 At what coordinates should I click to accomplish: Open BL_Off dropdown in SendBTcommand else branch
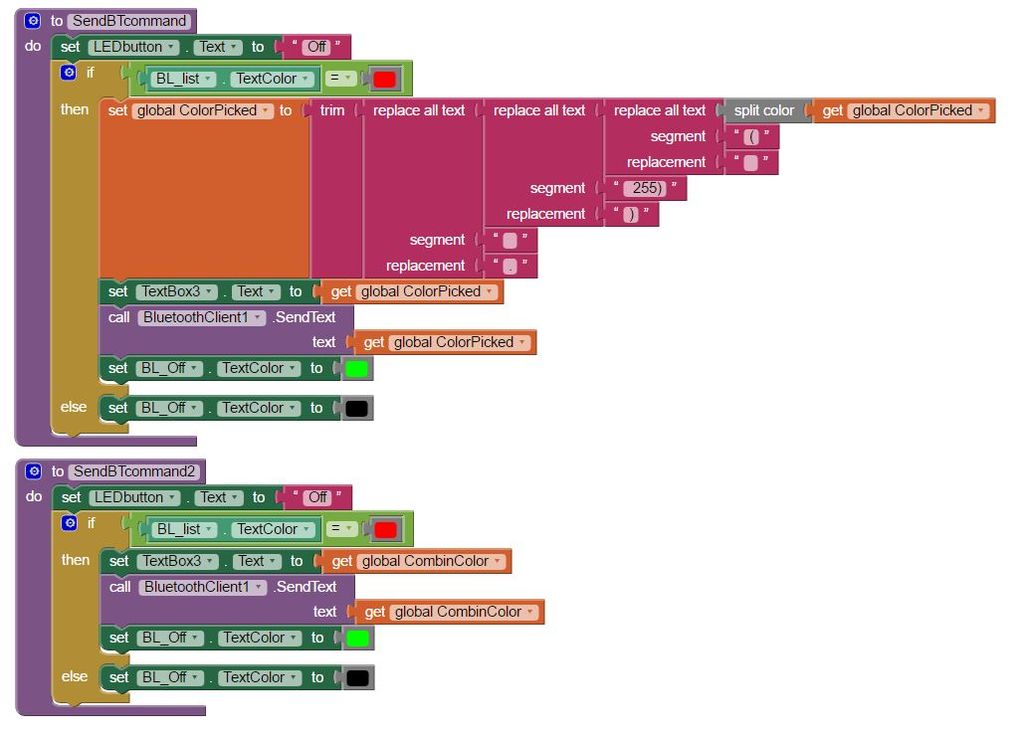pos(169,408)
